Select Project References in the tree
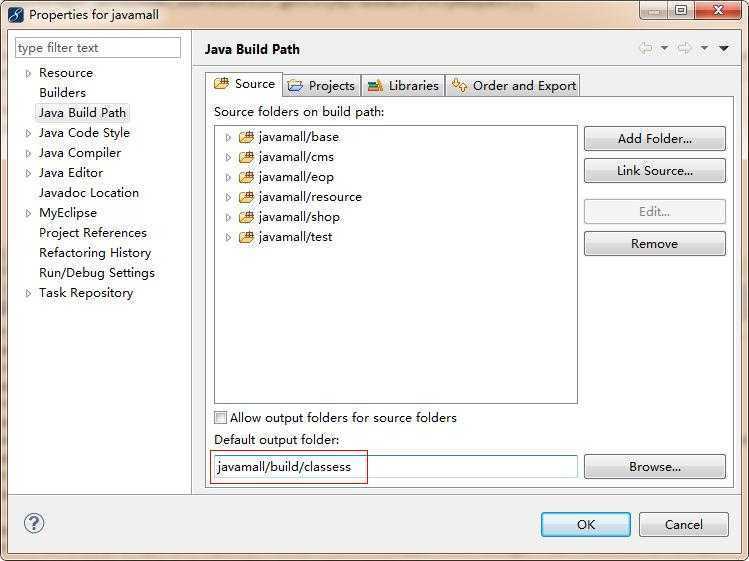Image resolution: width=749 pixels, height=561 pixels. [93, 233]
